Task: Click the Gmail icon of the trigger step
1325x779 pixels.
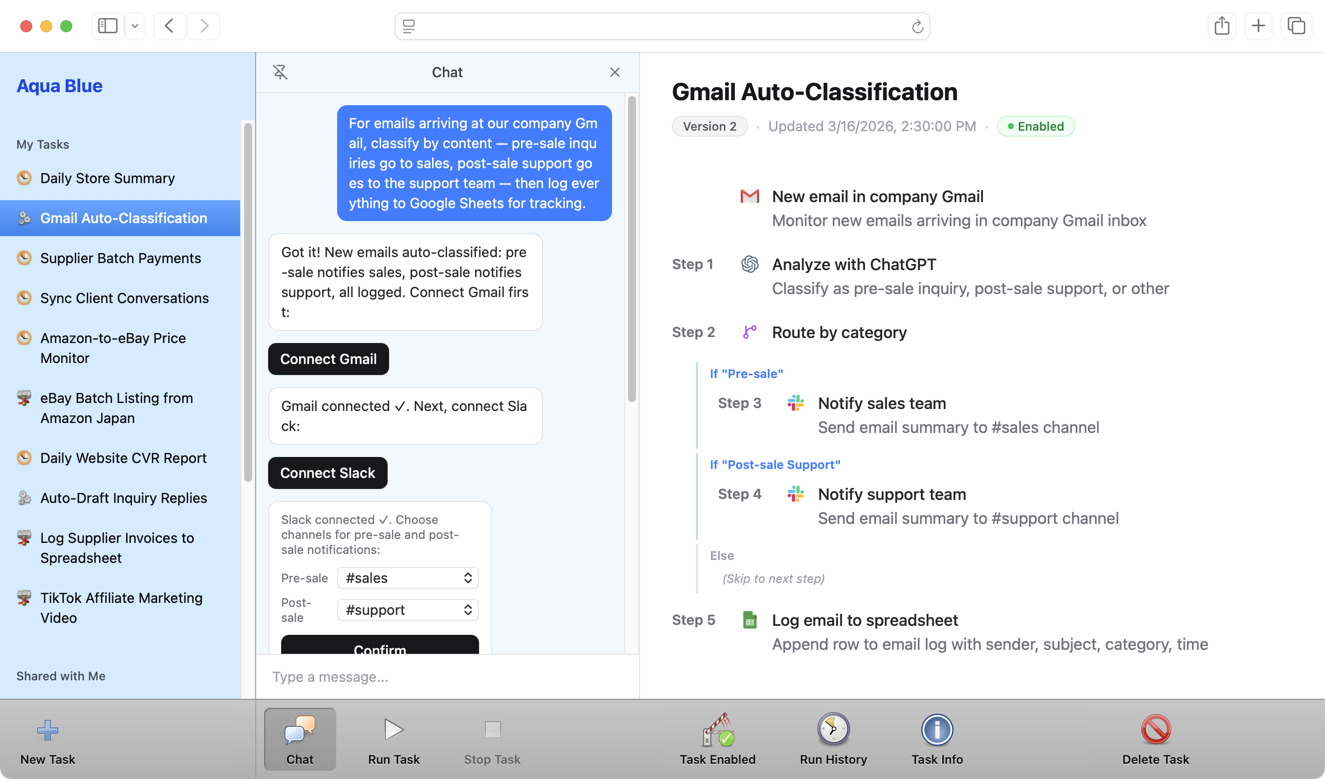Action: pyautogui.click(x=749, y=196)
